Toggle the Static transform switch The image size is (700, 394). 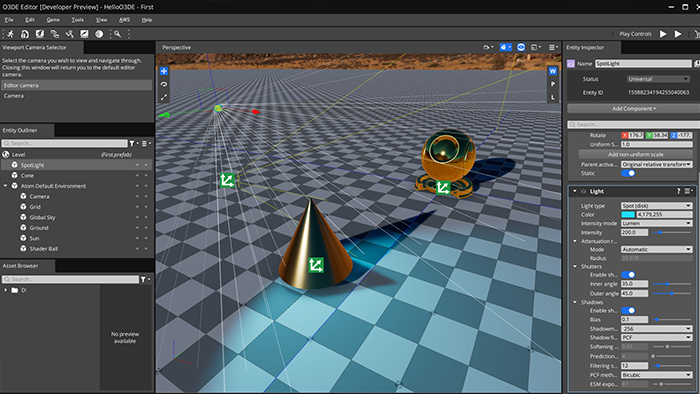[x=628, y=173]
